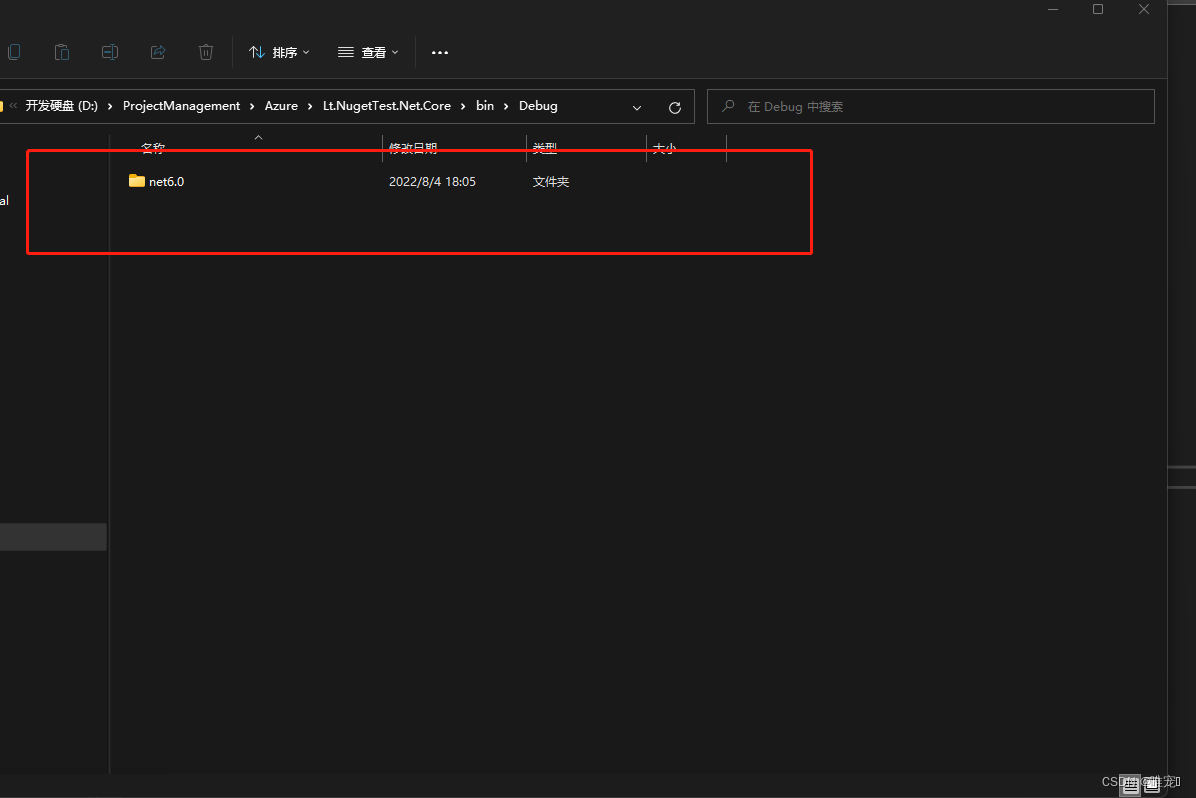
Task: Open the 排序 sort menu
Action: (279, 52)
